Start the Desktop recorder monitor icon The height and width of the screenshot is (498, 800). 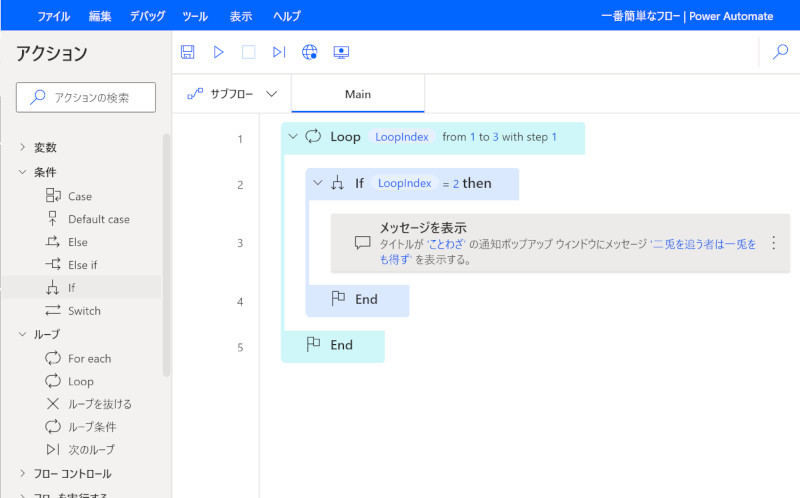coord(341,52)
